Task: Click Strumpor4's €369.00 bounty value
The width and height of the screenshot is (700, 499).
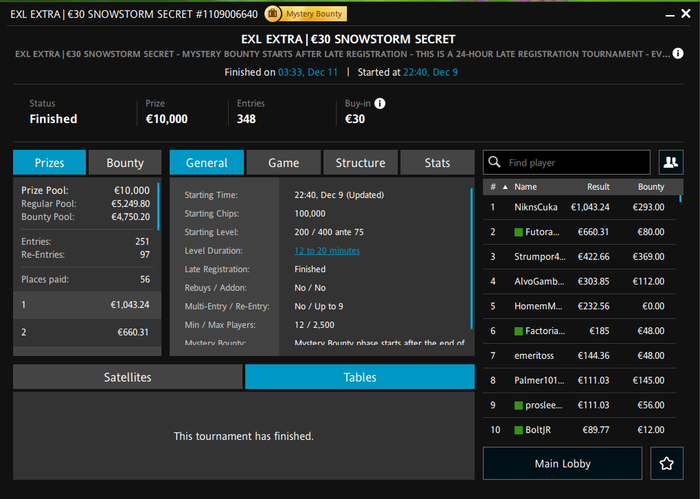Action: pos(648,257)
